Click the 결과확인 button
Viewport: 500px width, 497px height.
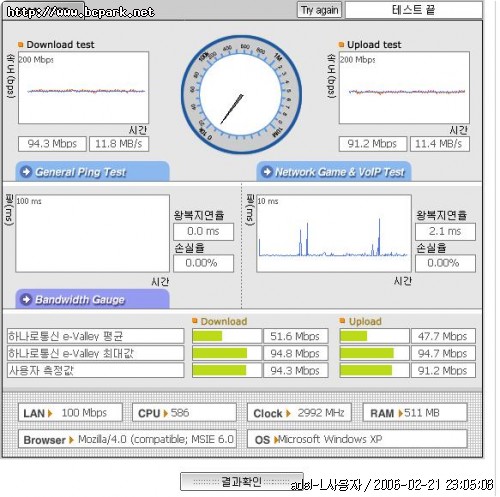coord(242,482)
